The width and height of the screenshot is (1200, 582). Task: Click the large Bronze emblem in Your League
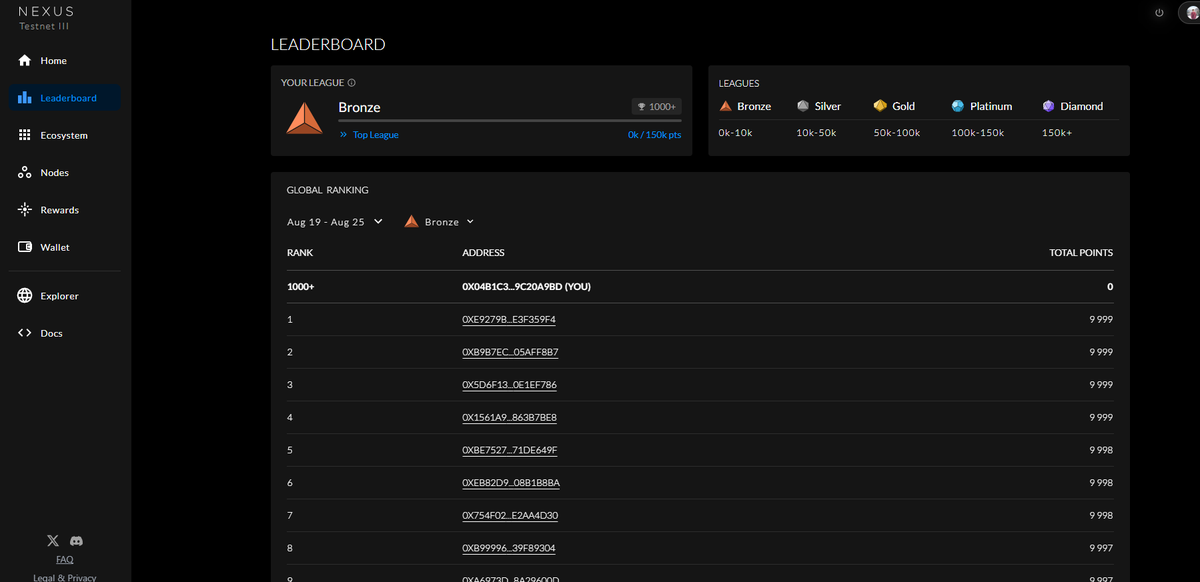[x=304, y=118]
